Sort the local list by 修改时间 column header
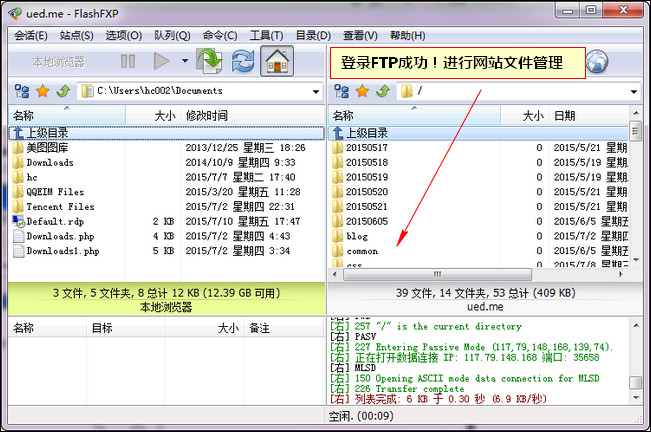Screen dimensions: 651x432 [x=253, y=115]
